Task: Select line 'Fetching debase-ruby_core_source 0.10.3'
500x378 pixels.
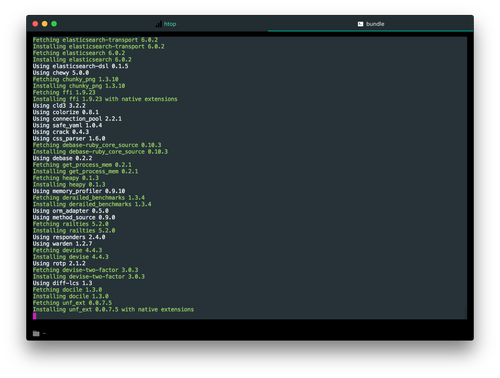Action: click(x=97, y=145)
